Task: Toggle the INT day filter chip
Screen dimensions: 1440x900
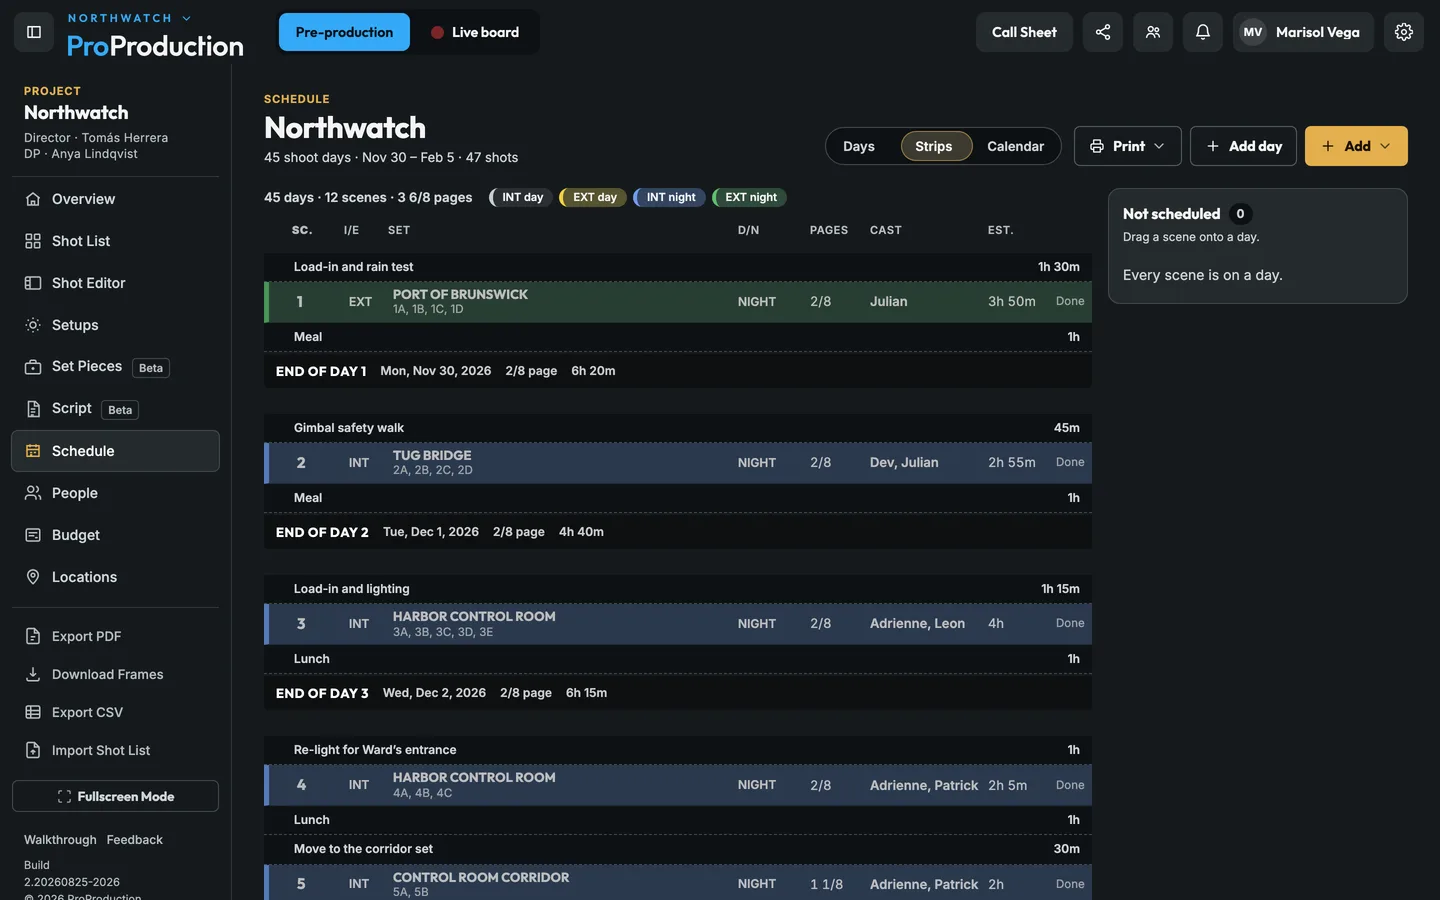Action: click(x=521, y=197)
